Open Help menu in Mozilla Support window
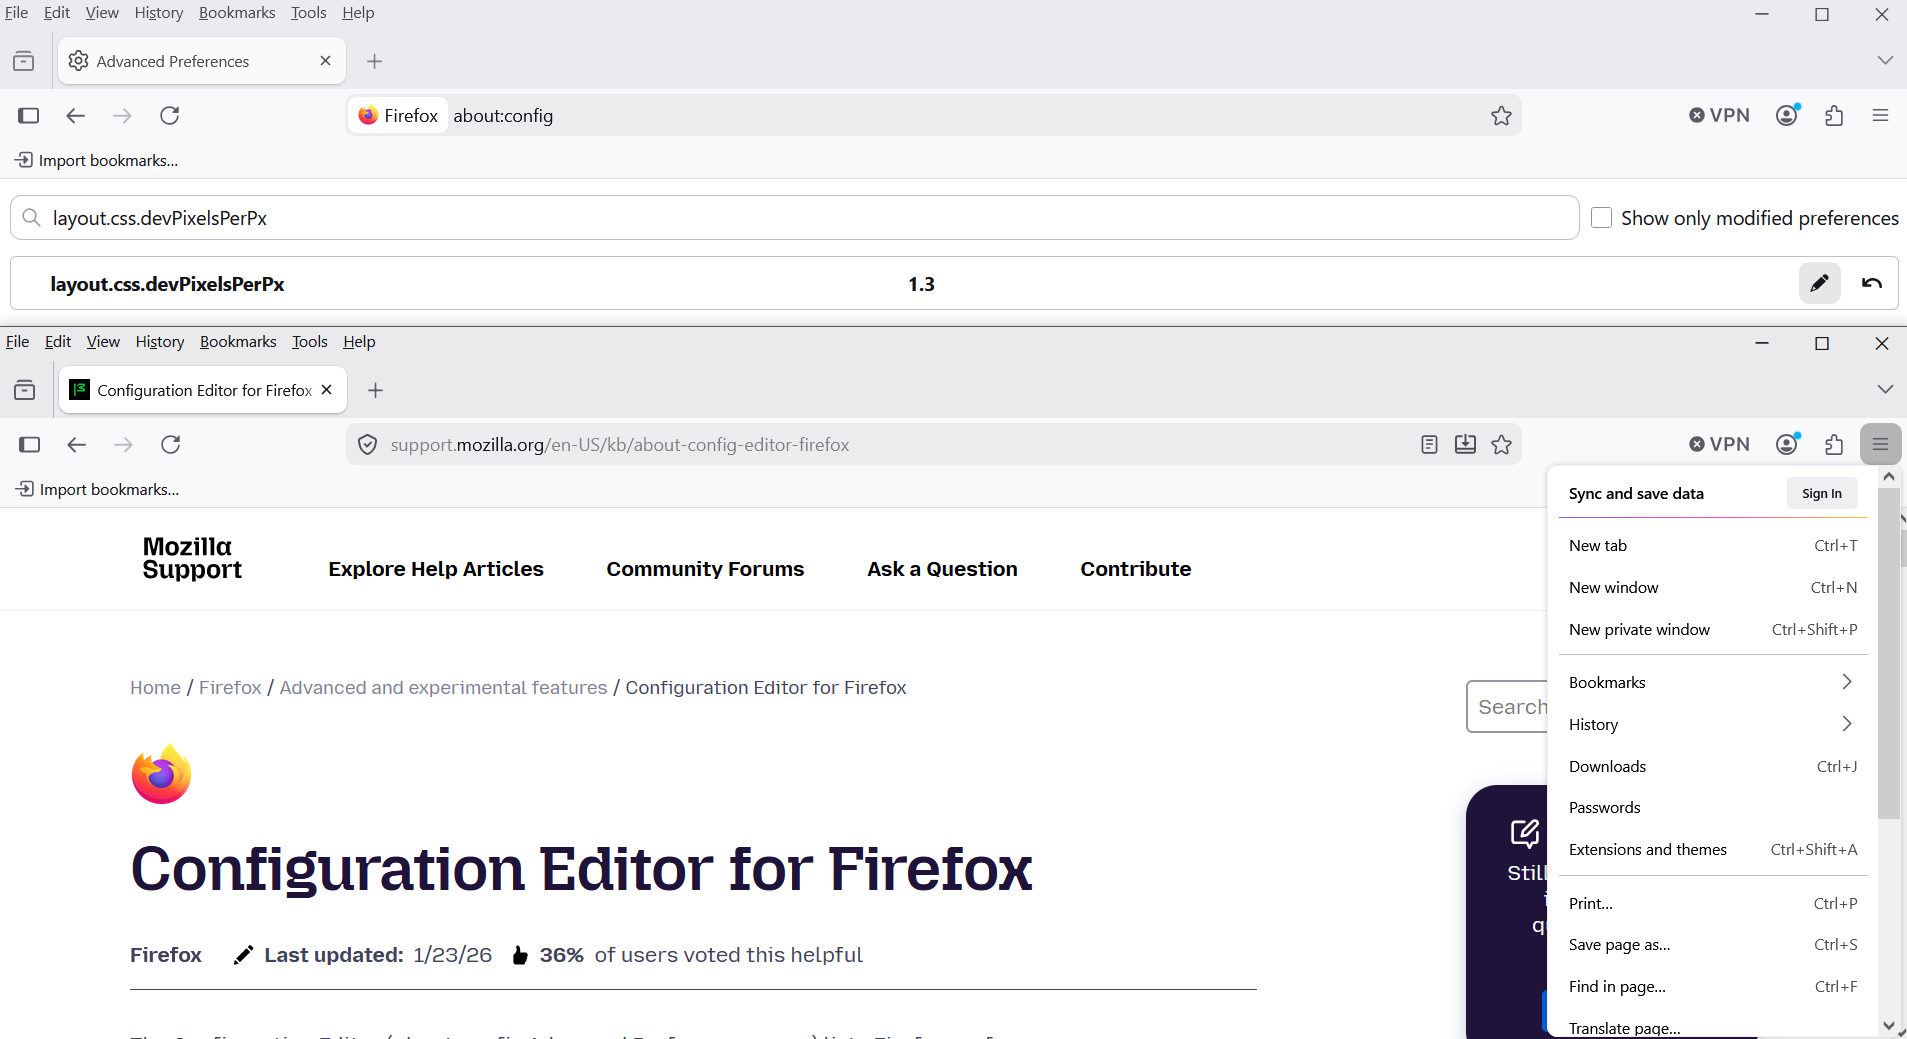 [x=359, y=342]
